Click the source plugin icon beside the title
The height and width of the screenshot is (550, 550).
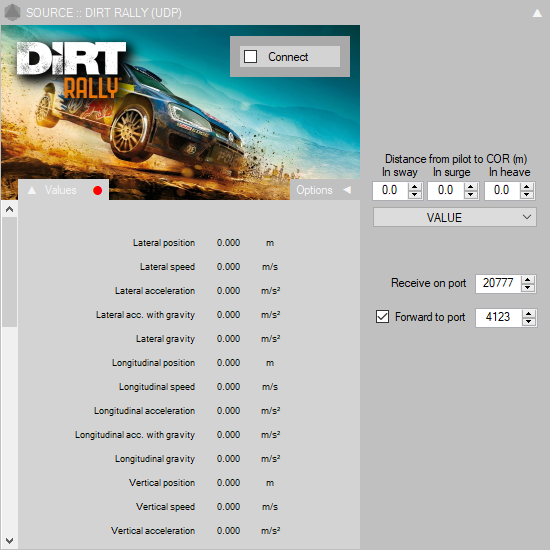tap(12, 12)
